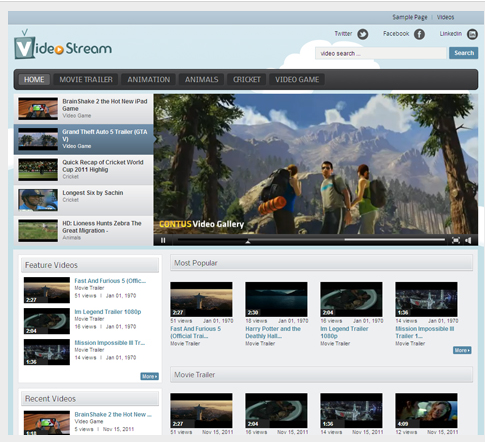The height and width of the screenshot is (442, 485).
Task: Click the 2:27 thumbnail in Movie Trailer section
Action: tap(201, 411)
